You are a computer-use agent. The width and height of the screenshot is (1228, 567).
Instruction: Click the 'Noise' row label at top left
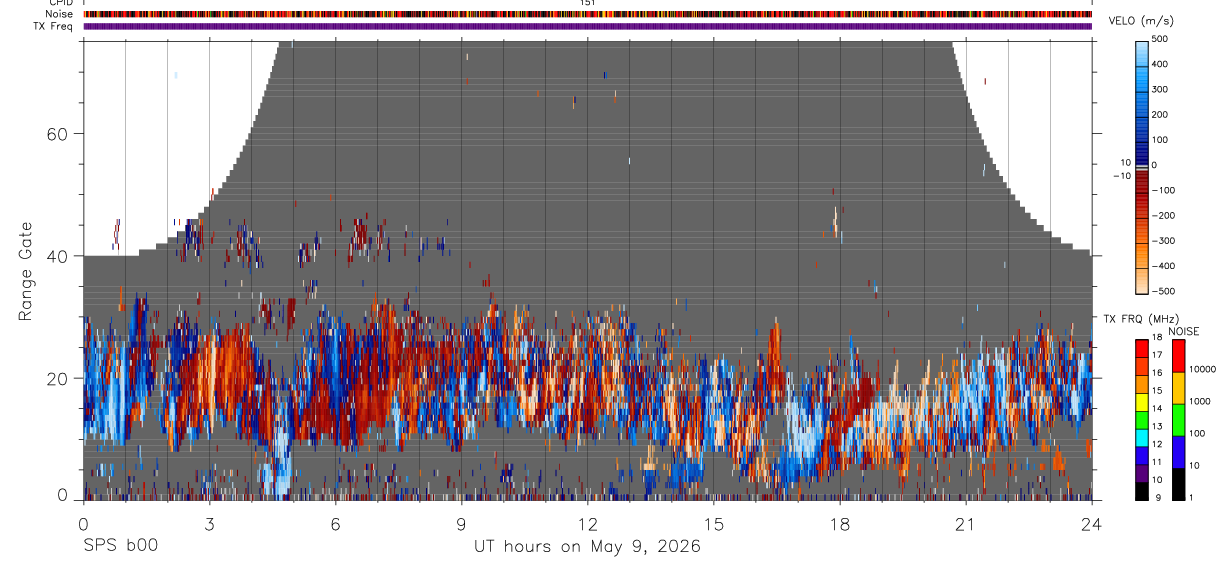[61, 14]
